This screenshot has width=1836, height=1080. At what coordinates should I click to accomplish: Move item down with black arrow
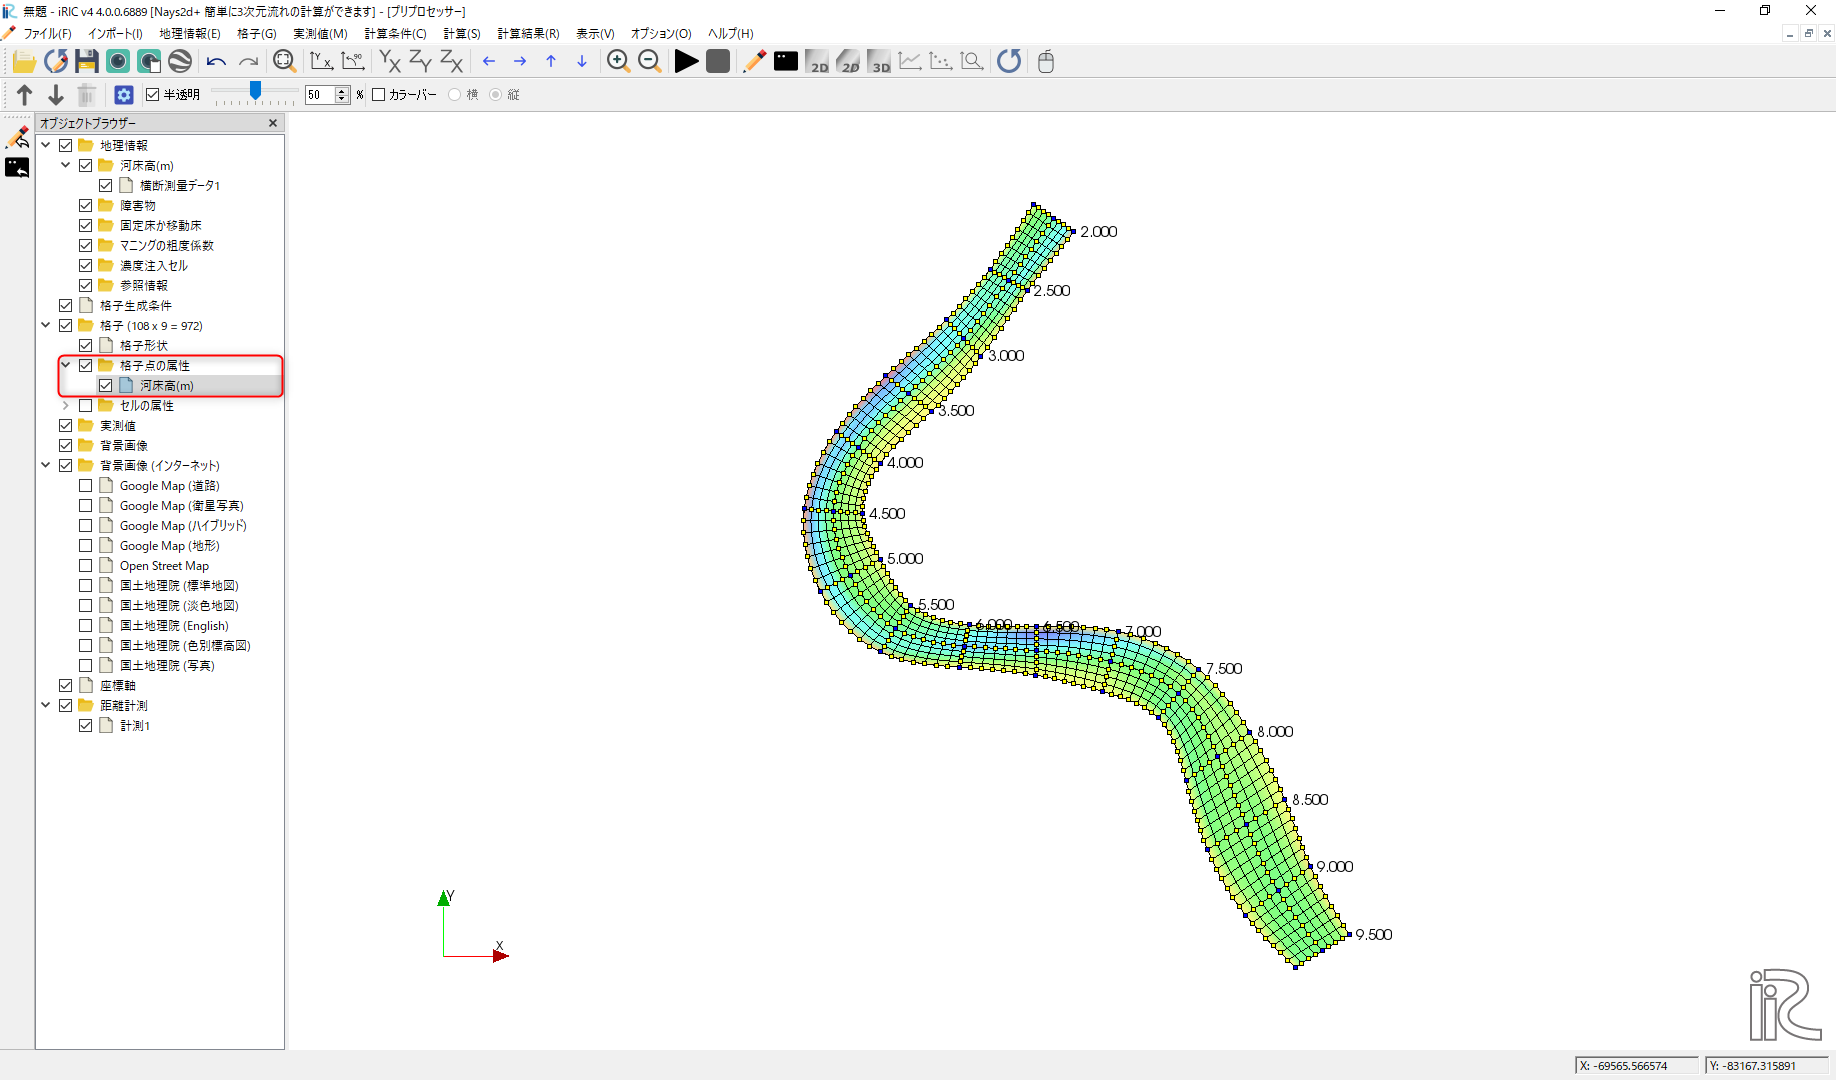(56, 95)
